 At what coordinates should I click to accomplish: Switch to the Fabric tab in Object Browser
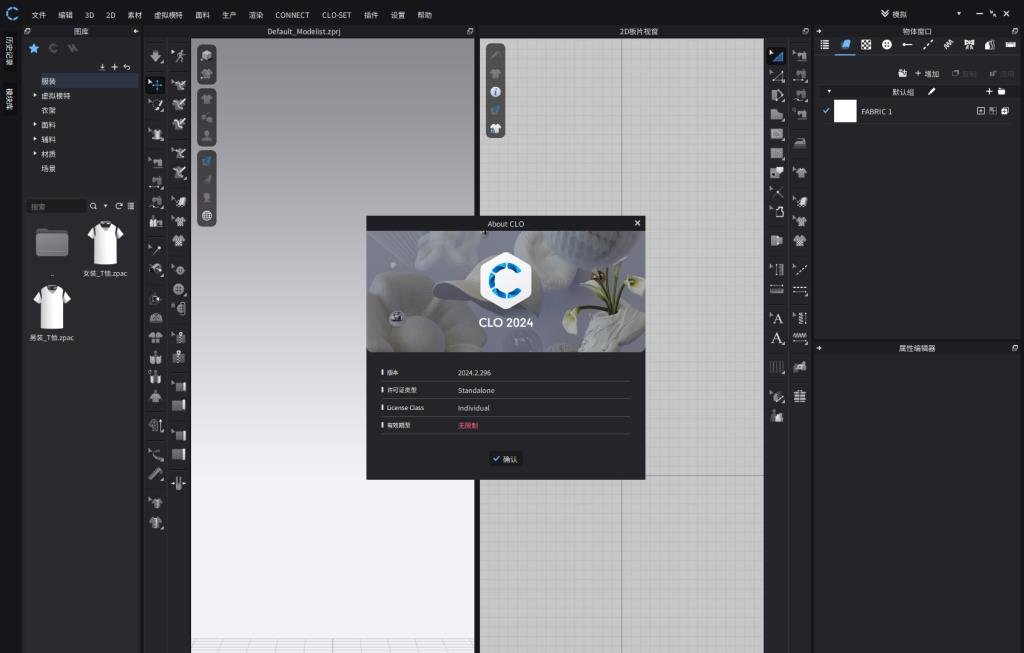pos(845,44)
